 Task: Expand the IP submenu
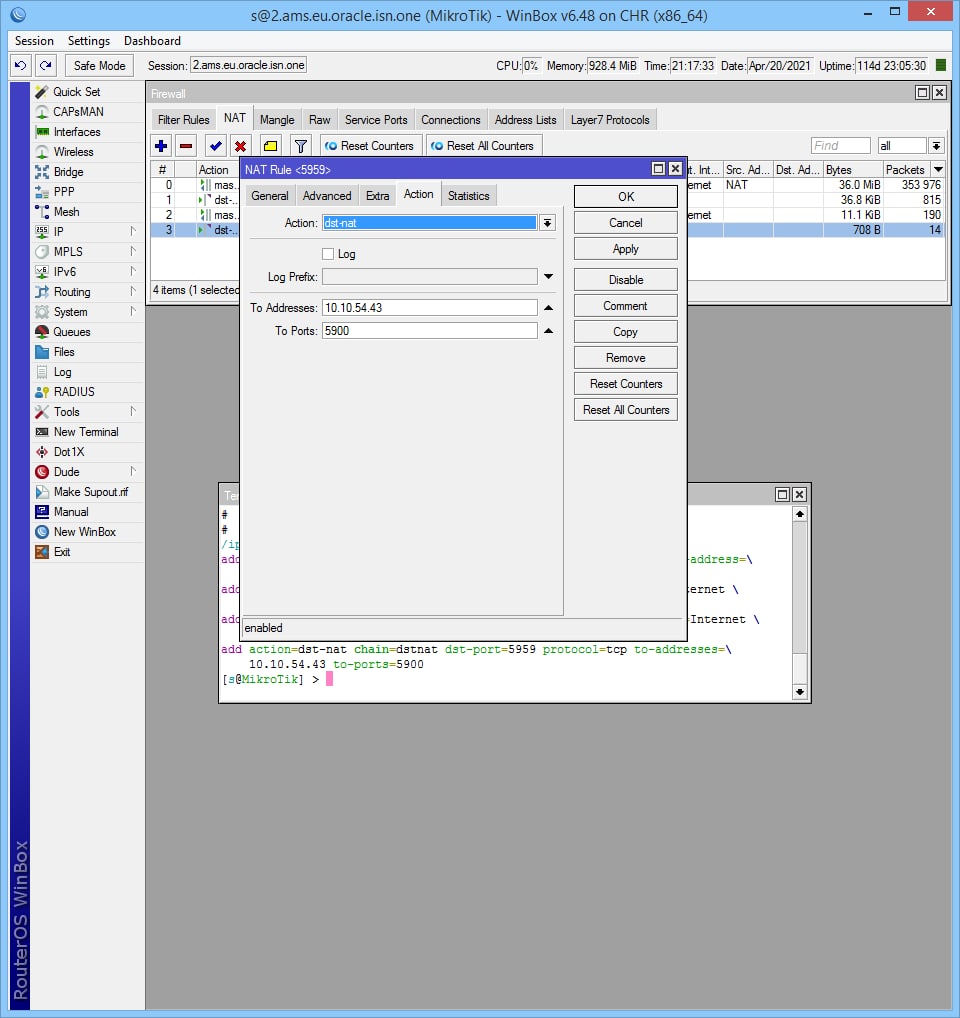[133, 232]
